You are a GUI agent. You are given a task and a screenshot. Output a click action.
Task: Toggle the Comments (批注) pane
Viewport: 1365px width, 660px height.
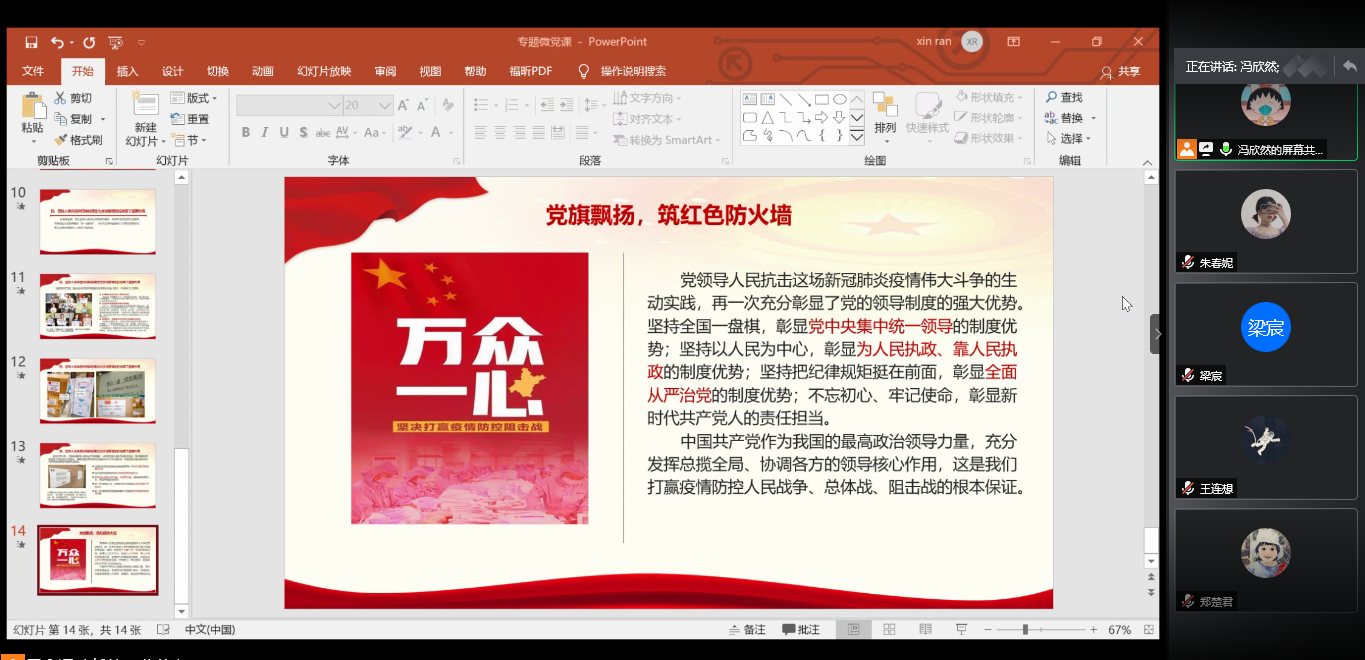coord(801,630)
